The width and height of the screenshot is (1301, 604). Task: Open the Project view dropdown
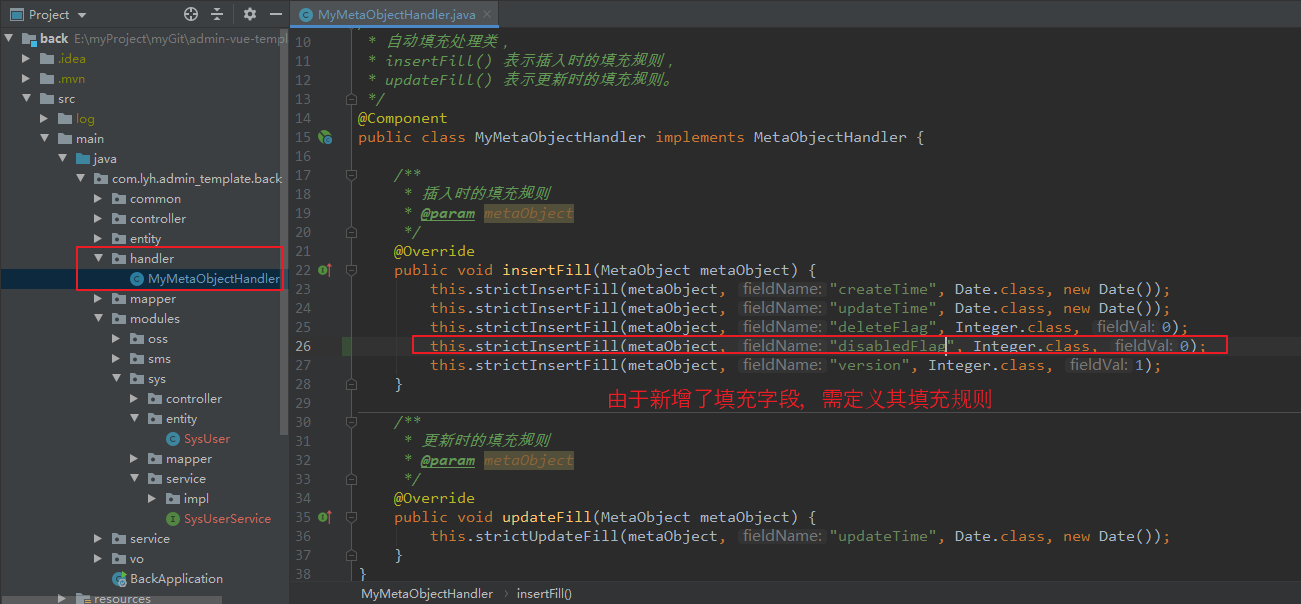tap(81, 15)
